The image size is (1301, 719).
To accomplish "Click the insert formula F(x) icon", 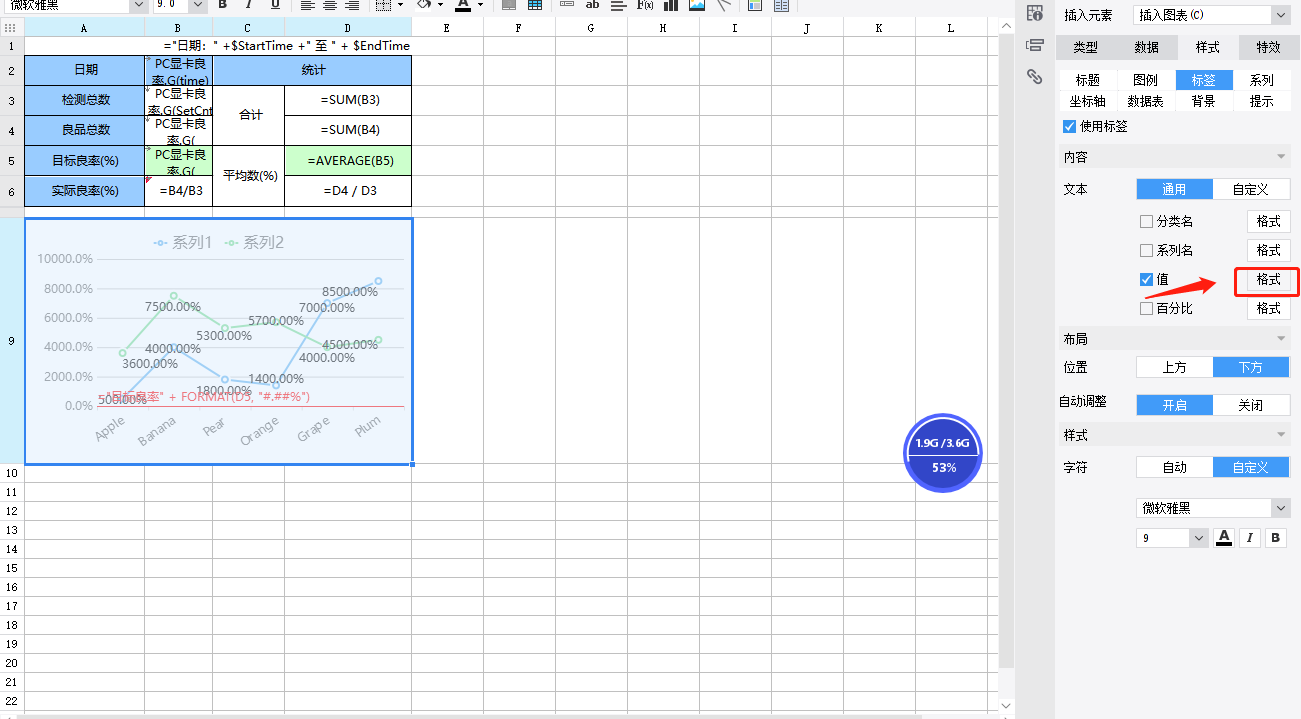I will pos(645,5).
